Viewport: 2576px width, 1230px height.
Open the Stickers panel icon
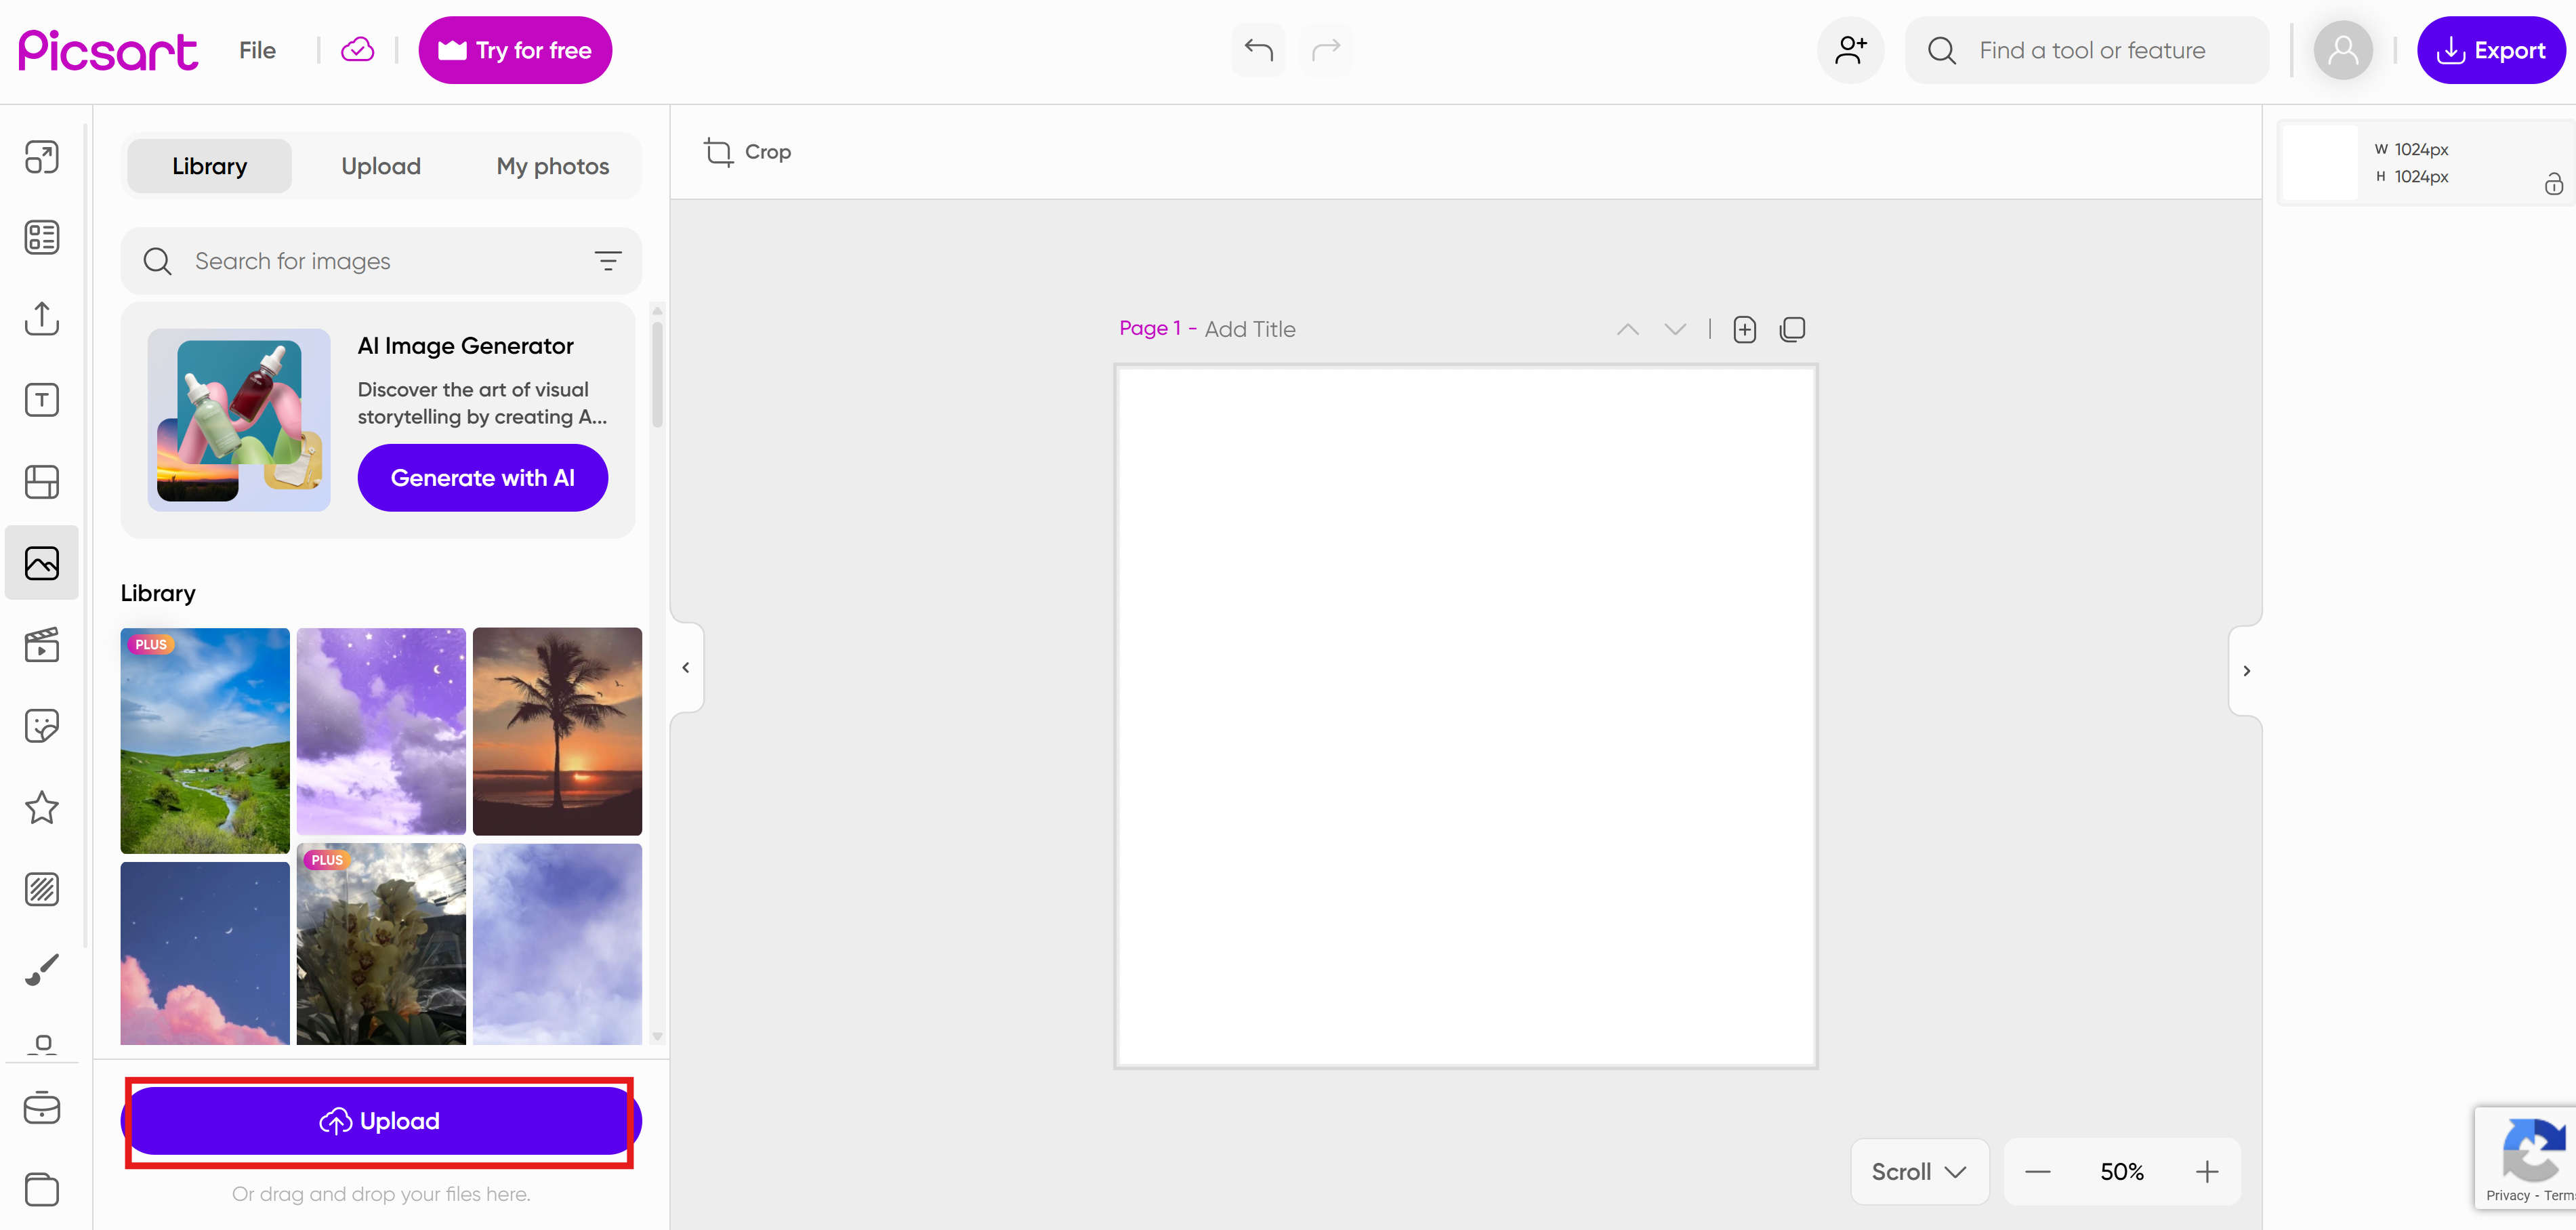41,726
